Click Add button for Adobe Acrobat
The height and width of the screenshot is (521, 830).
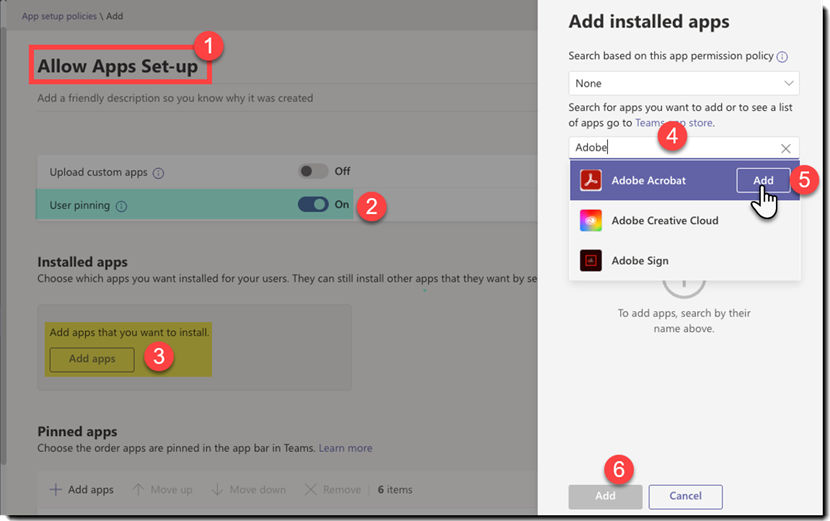coord(763,181)
